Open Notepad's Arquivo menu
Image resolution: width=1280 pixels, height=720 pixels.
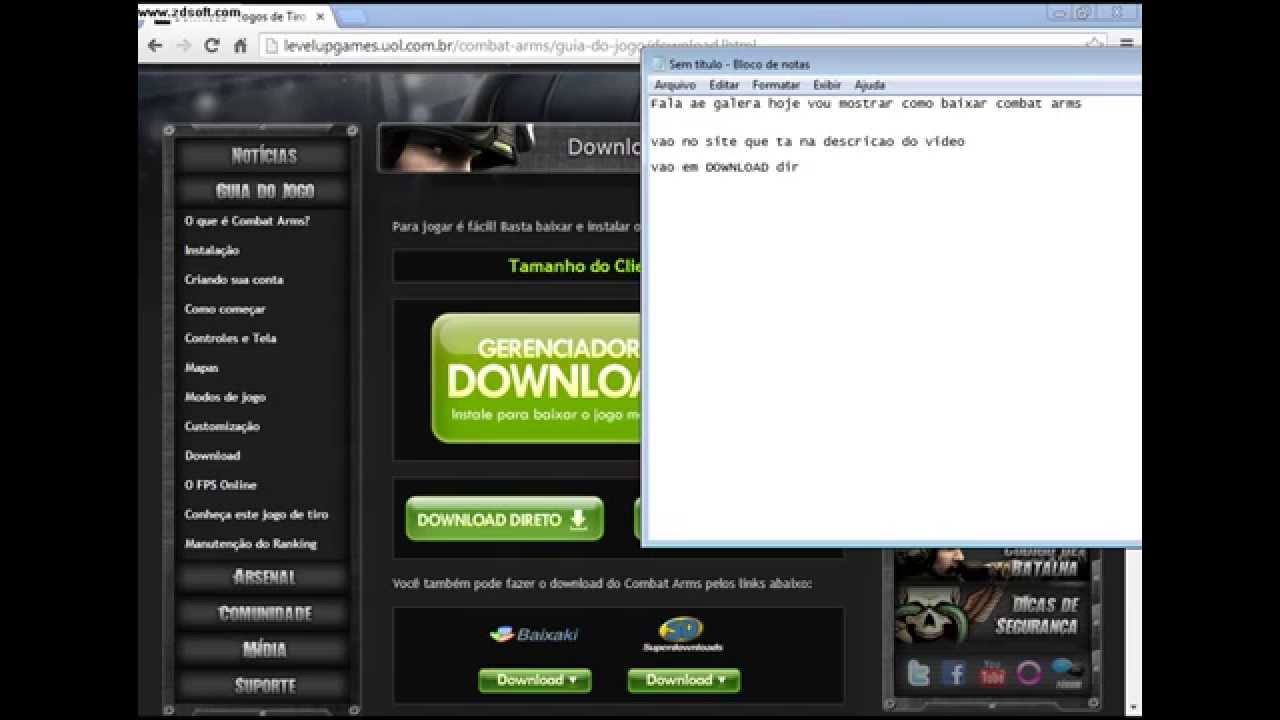click(675, 85)
